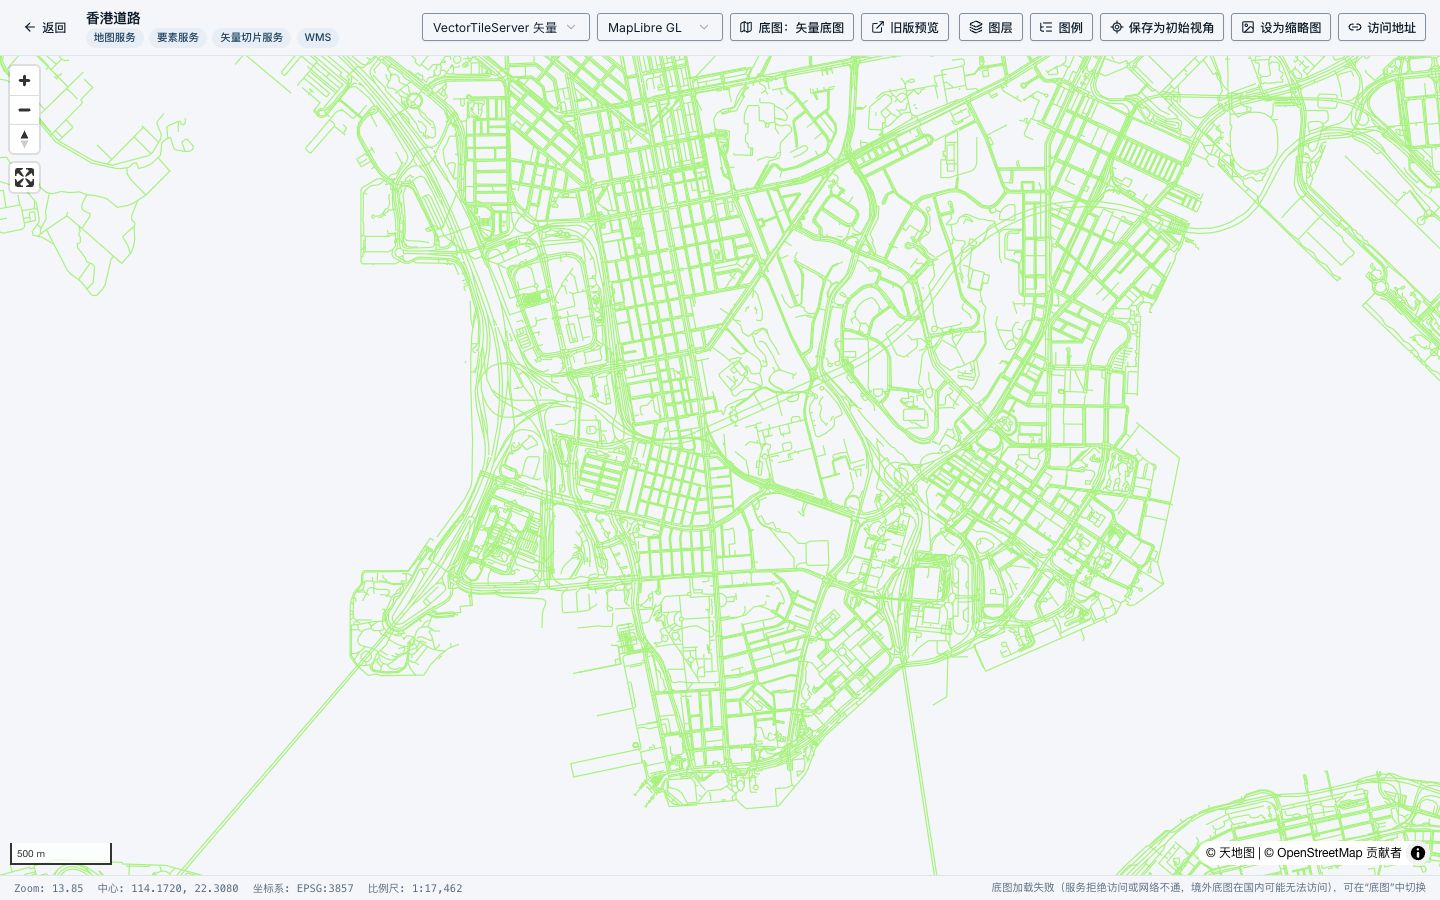Open the MapLibre GL renderer dropdown
Image resolution: width=1440 pixels, height=900 pixels.
659,28
